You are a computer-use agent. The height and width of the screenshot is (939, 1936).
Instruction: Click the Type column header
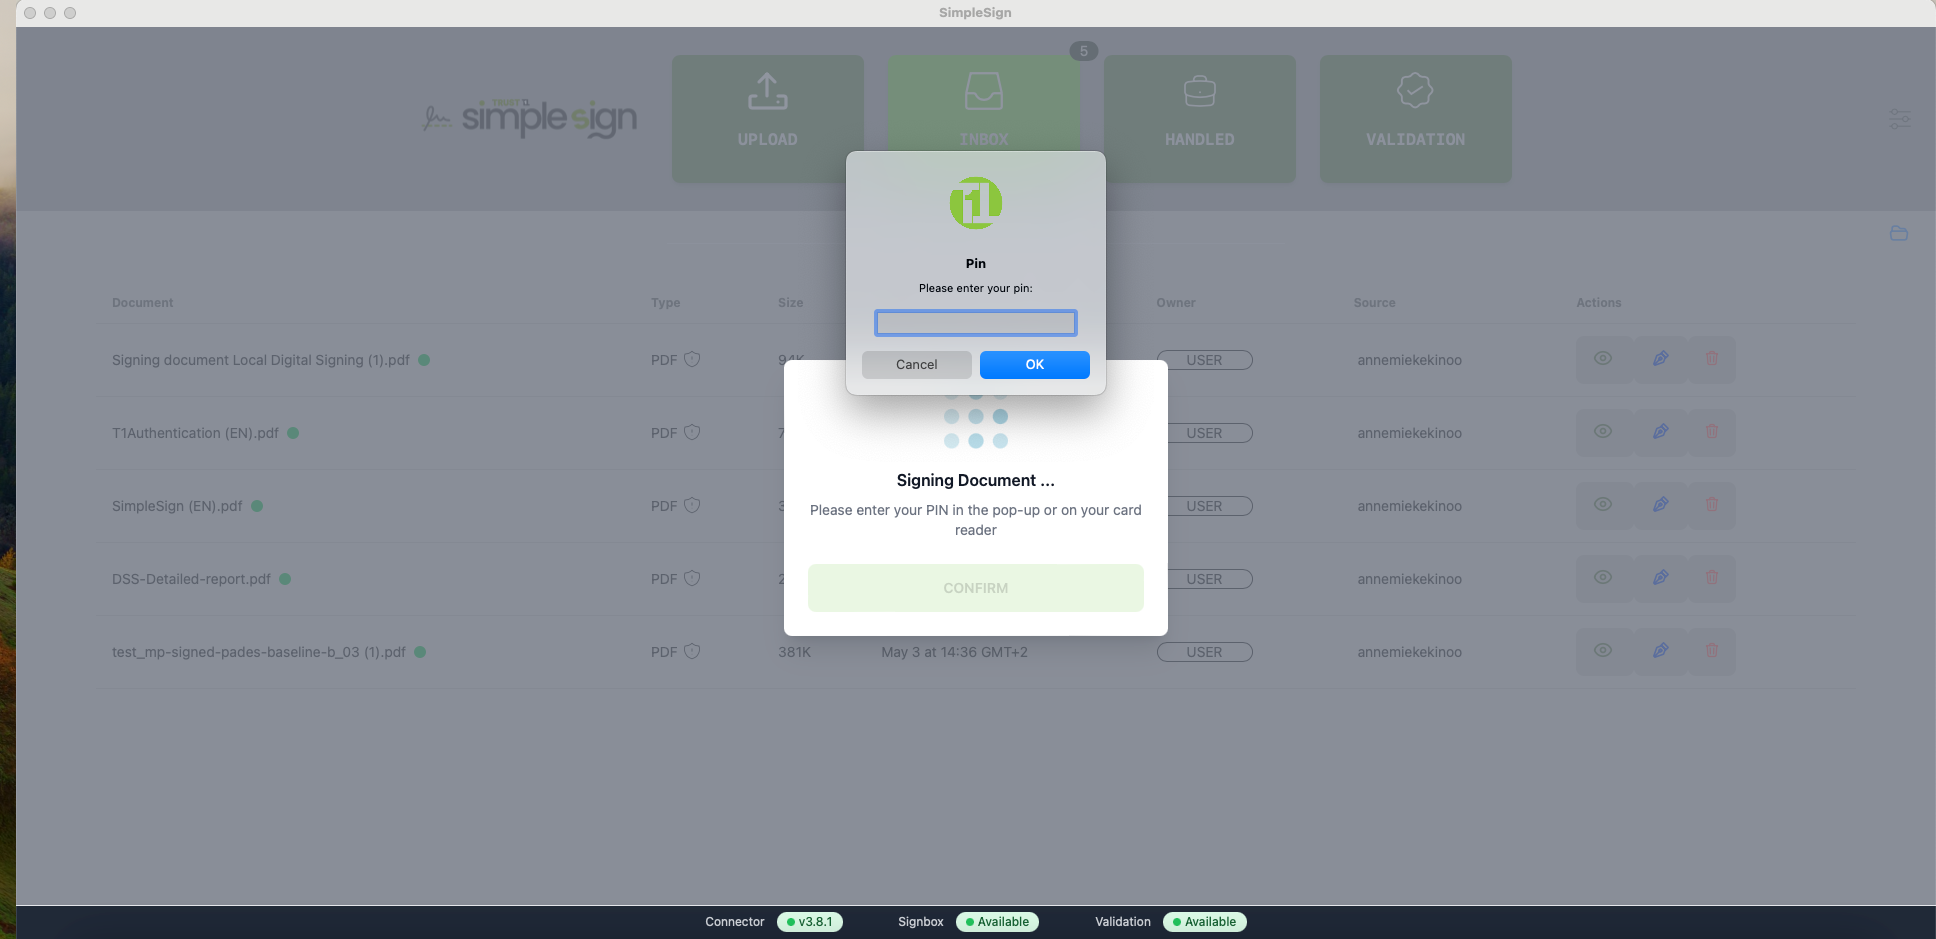click(x=665, y=303)
